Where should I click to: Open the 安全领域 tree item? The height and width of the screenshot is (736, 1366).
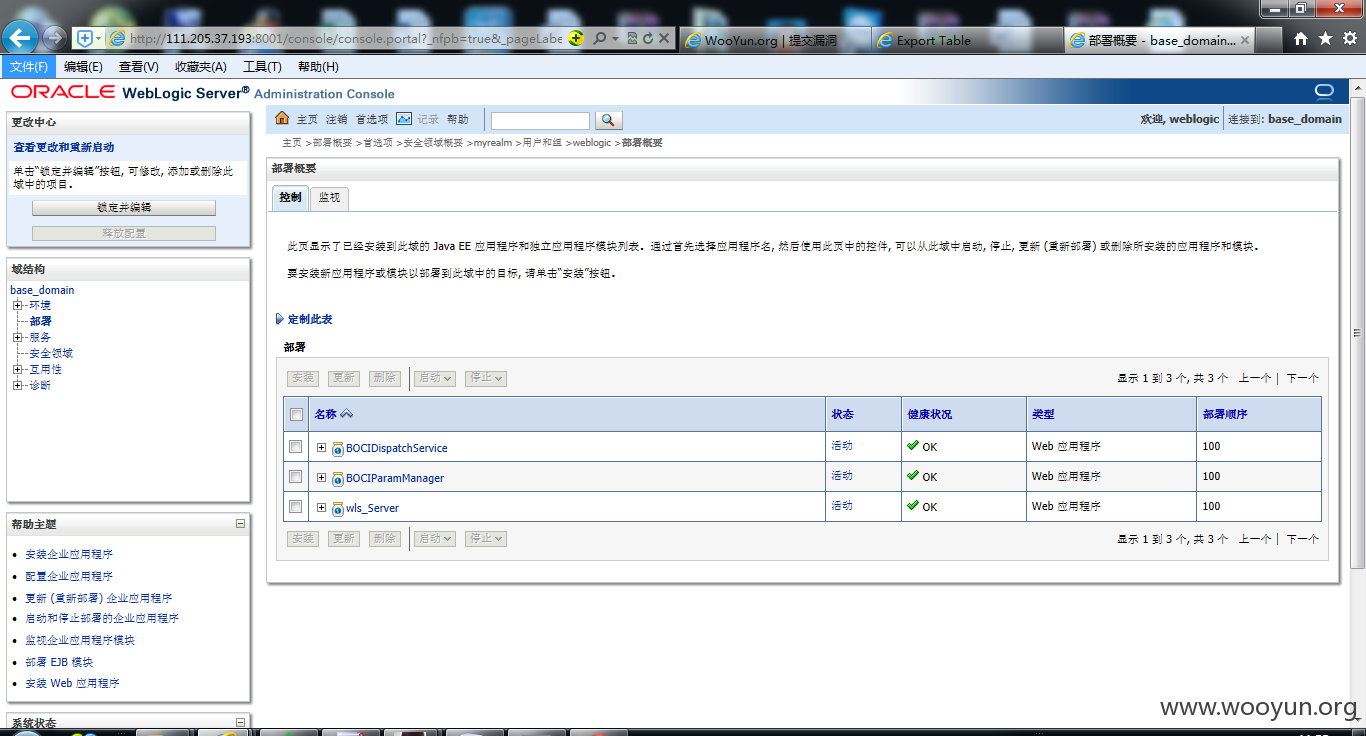pyautogui.click(x=51, y=353)
